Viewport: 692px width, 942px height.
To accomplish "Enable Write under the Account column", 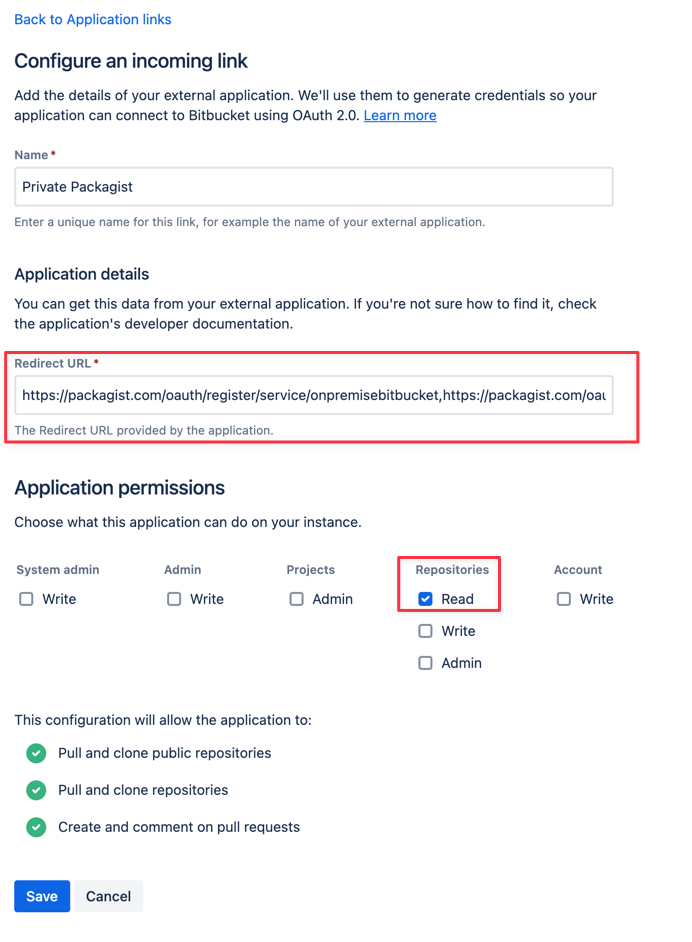I will [563, 598].
